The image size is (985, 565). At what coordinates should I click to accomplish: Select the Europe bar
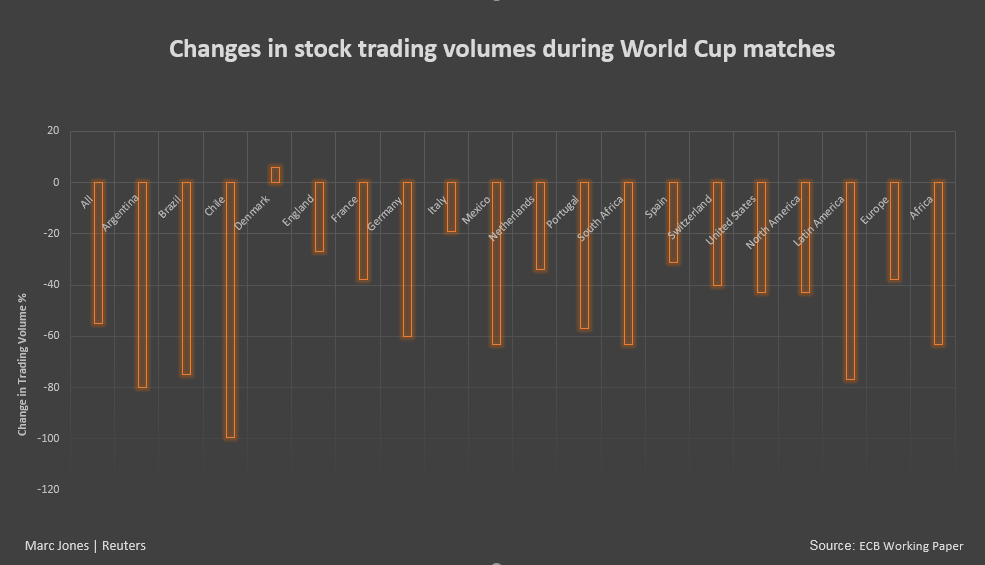tap(894, 231)
